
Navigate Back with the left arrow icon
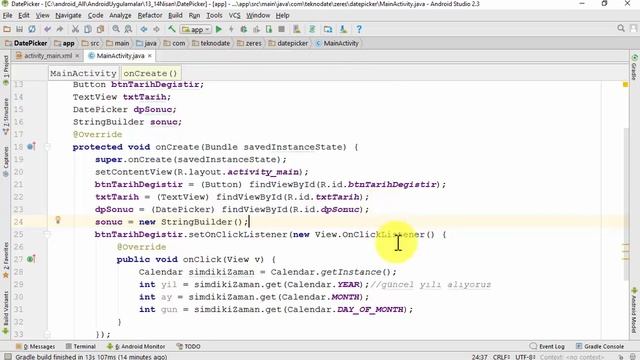click(144, 29)
